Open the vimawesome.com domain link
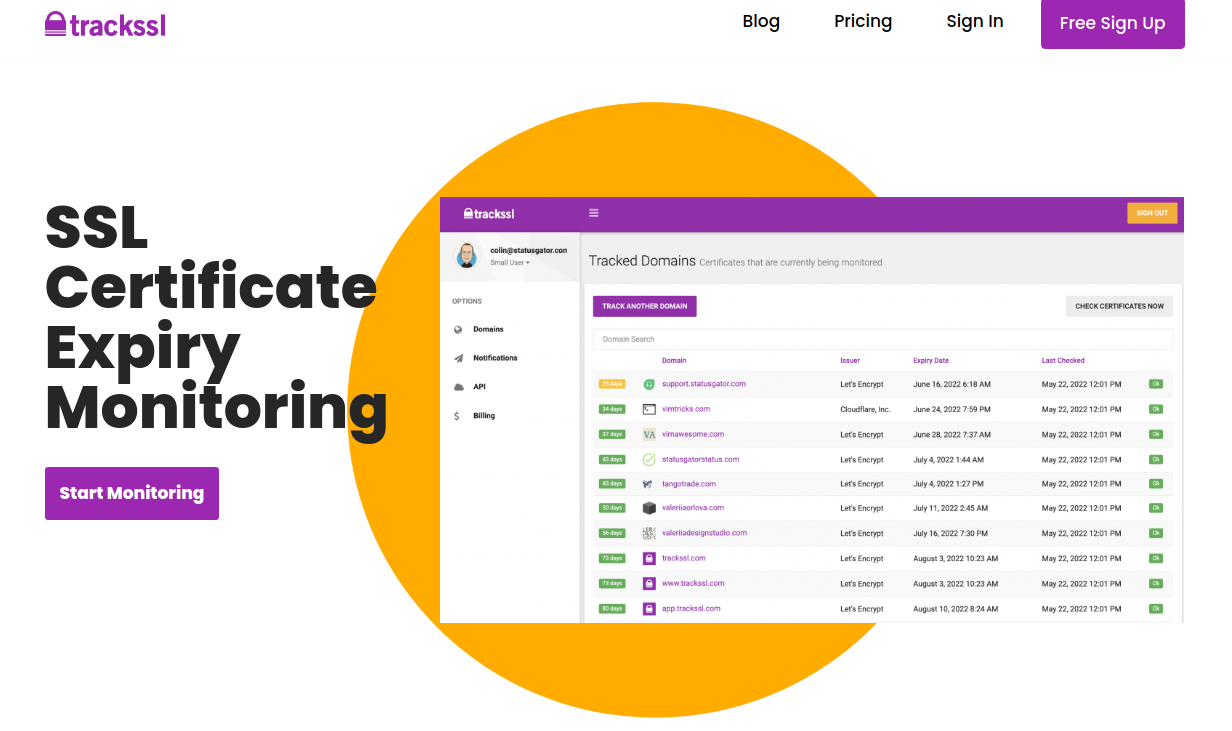The image size is (1232, 731). click(693, 435)
